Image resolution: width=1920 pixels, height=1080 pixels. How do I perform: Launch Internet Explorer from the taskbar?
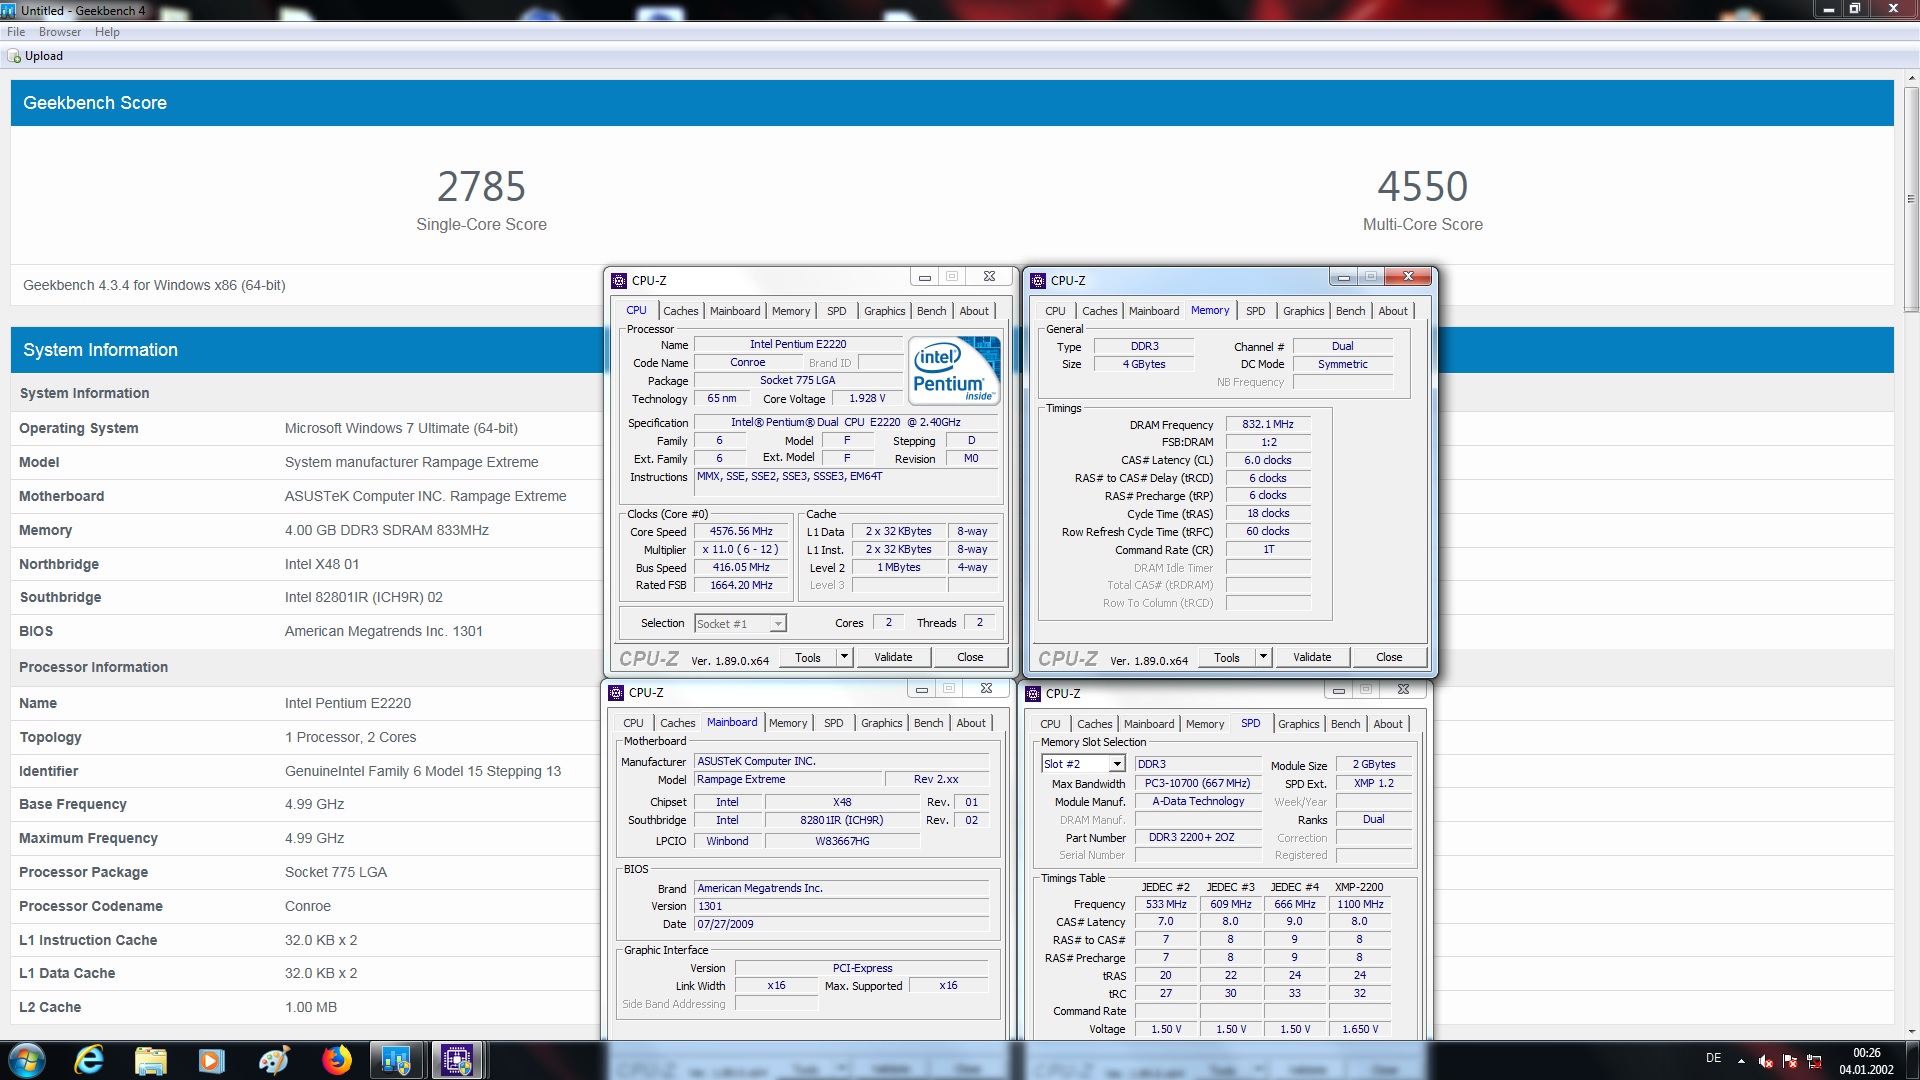pyautogui.click(x=90, y=1060)
